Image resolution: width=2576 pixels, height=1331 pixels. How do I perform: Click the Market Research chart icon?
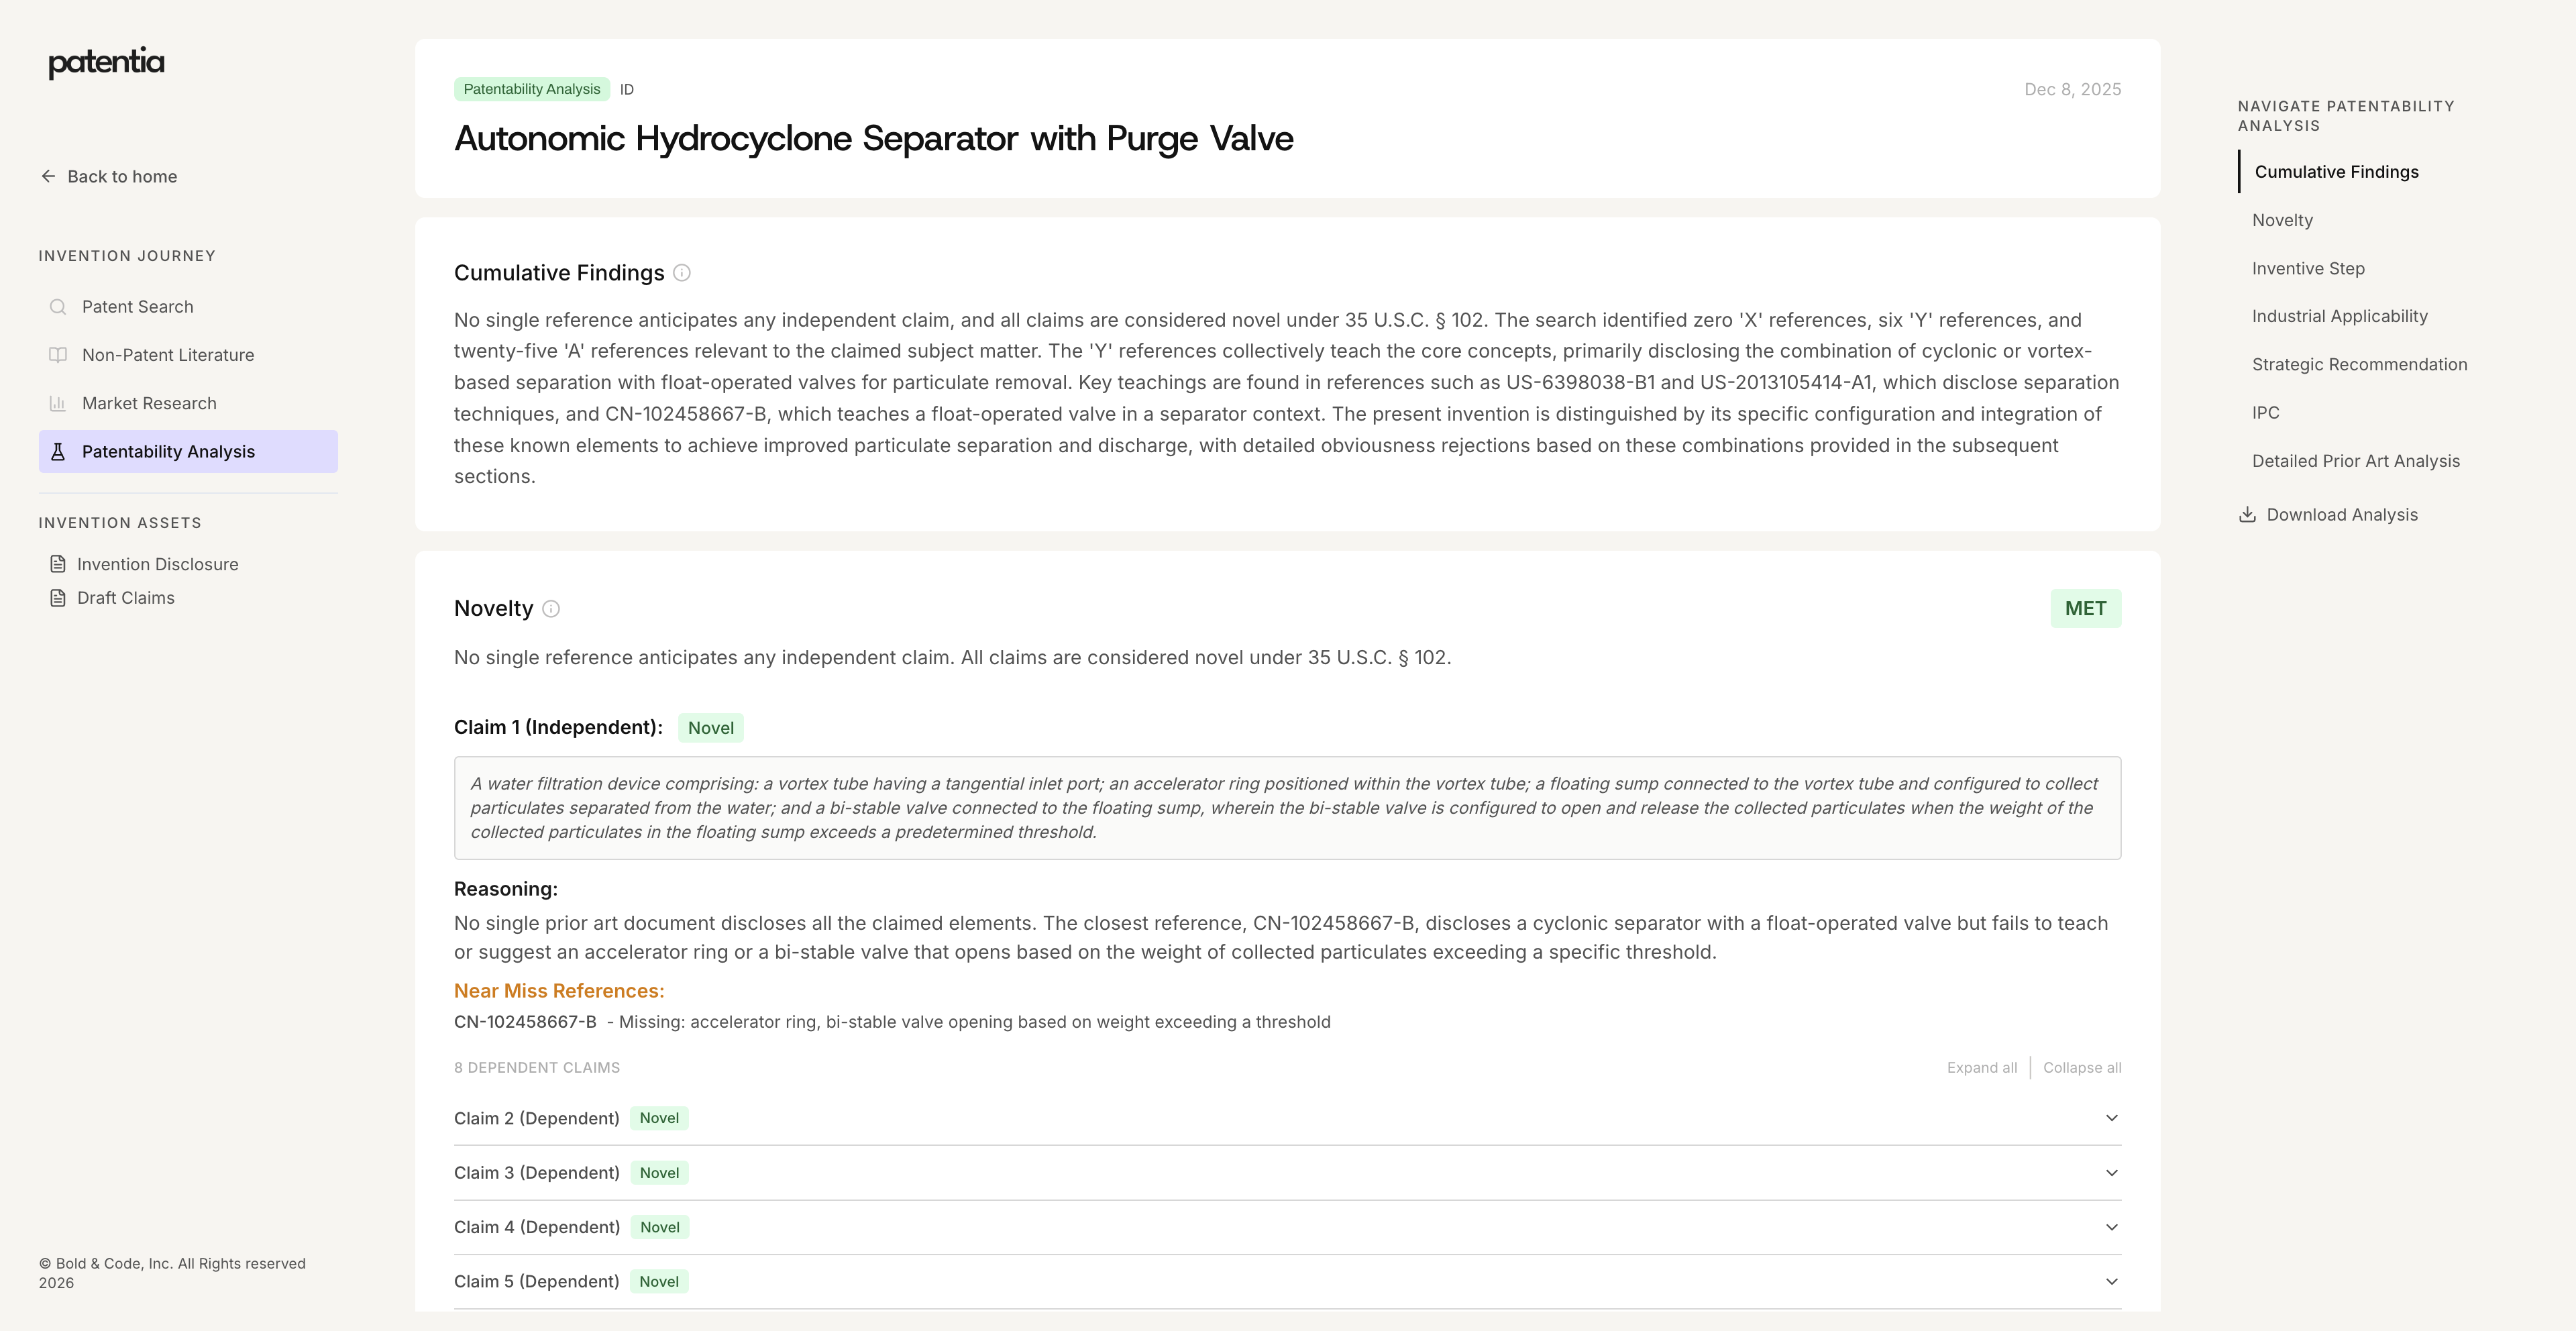[x=58, y=404]
